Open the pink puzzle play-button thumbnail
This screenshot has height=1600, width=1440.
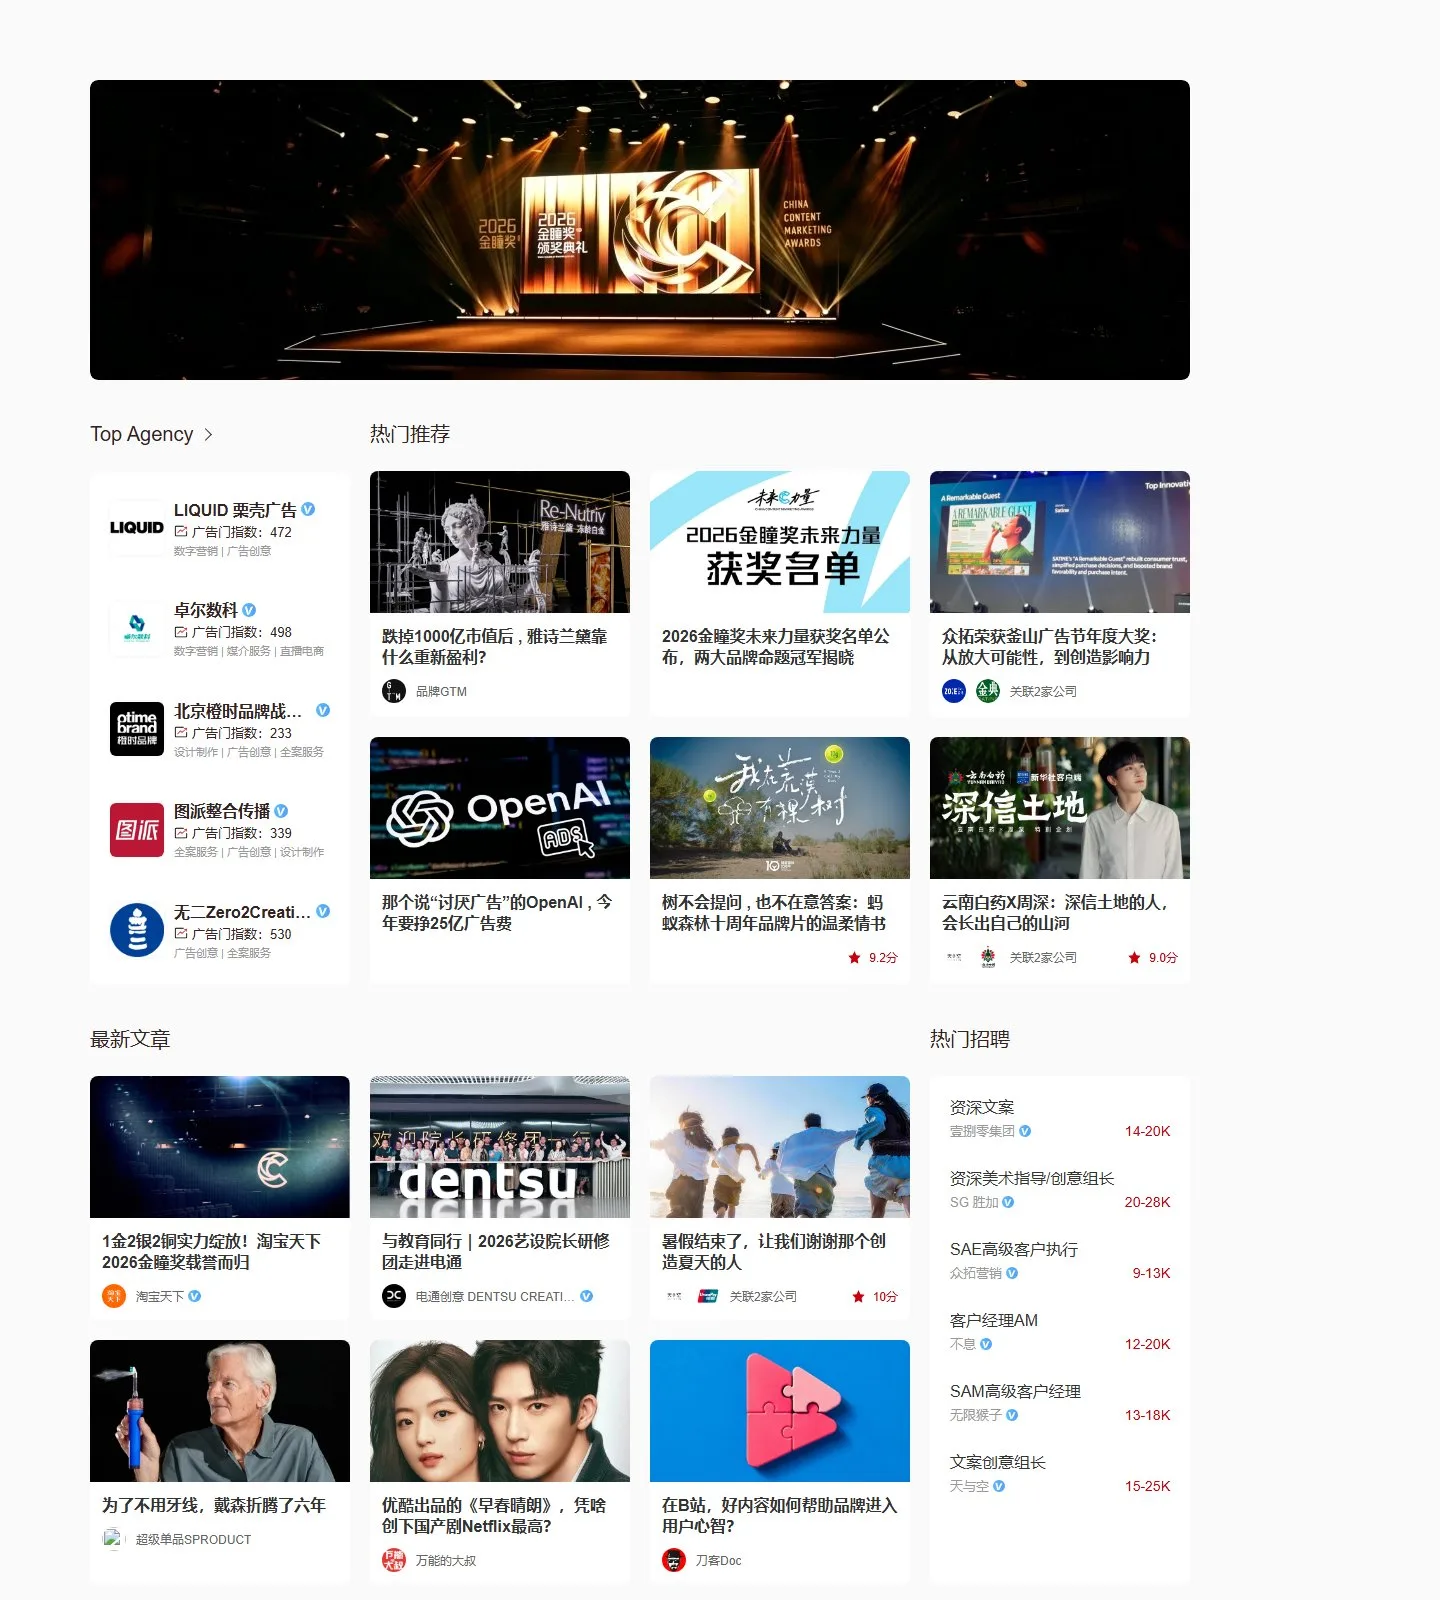coord(780,1411)
